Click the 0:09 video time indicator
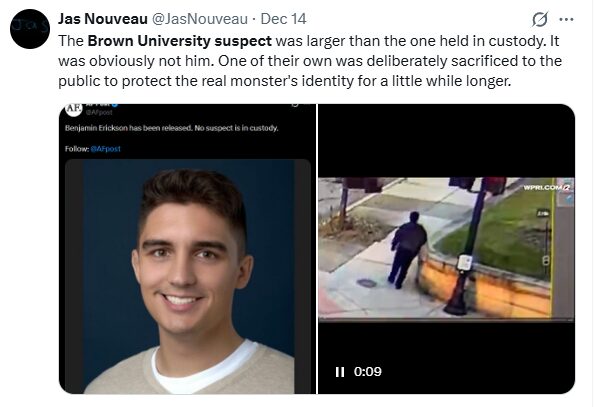This screenshot has width=594, height=407. (367, 372)
